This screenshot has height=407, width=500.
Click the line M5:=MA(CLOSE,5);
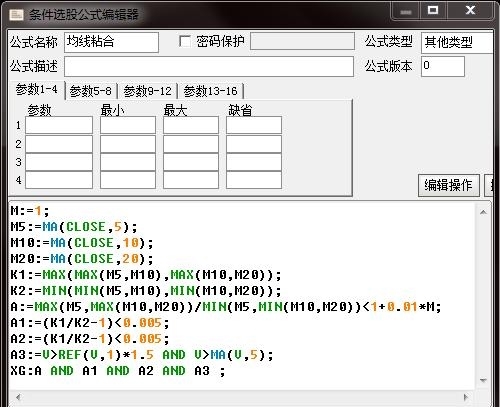point(74,227)
